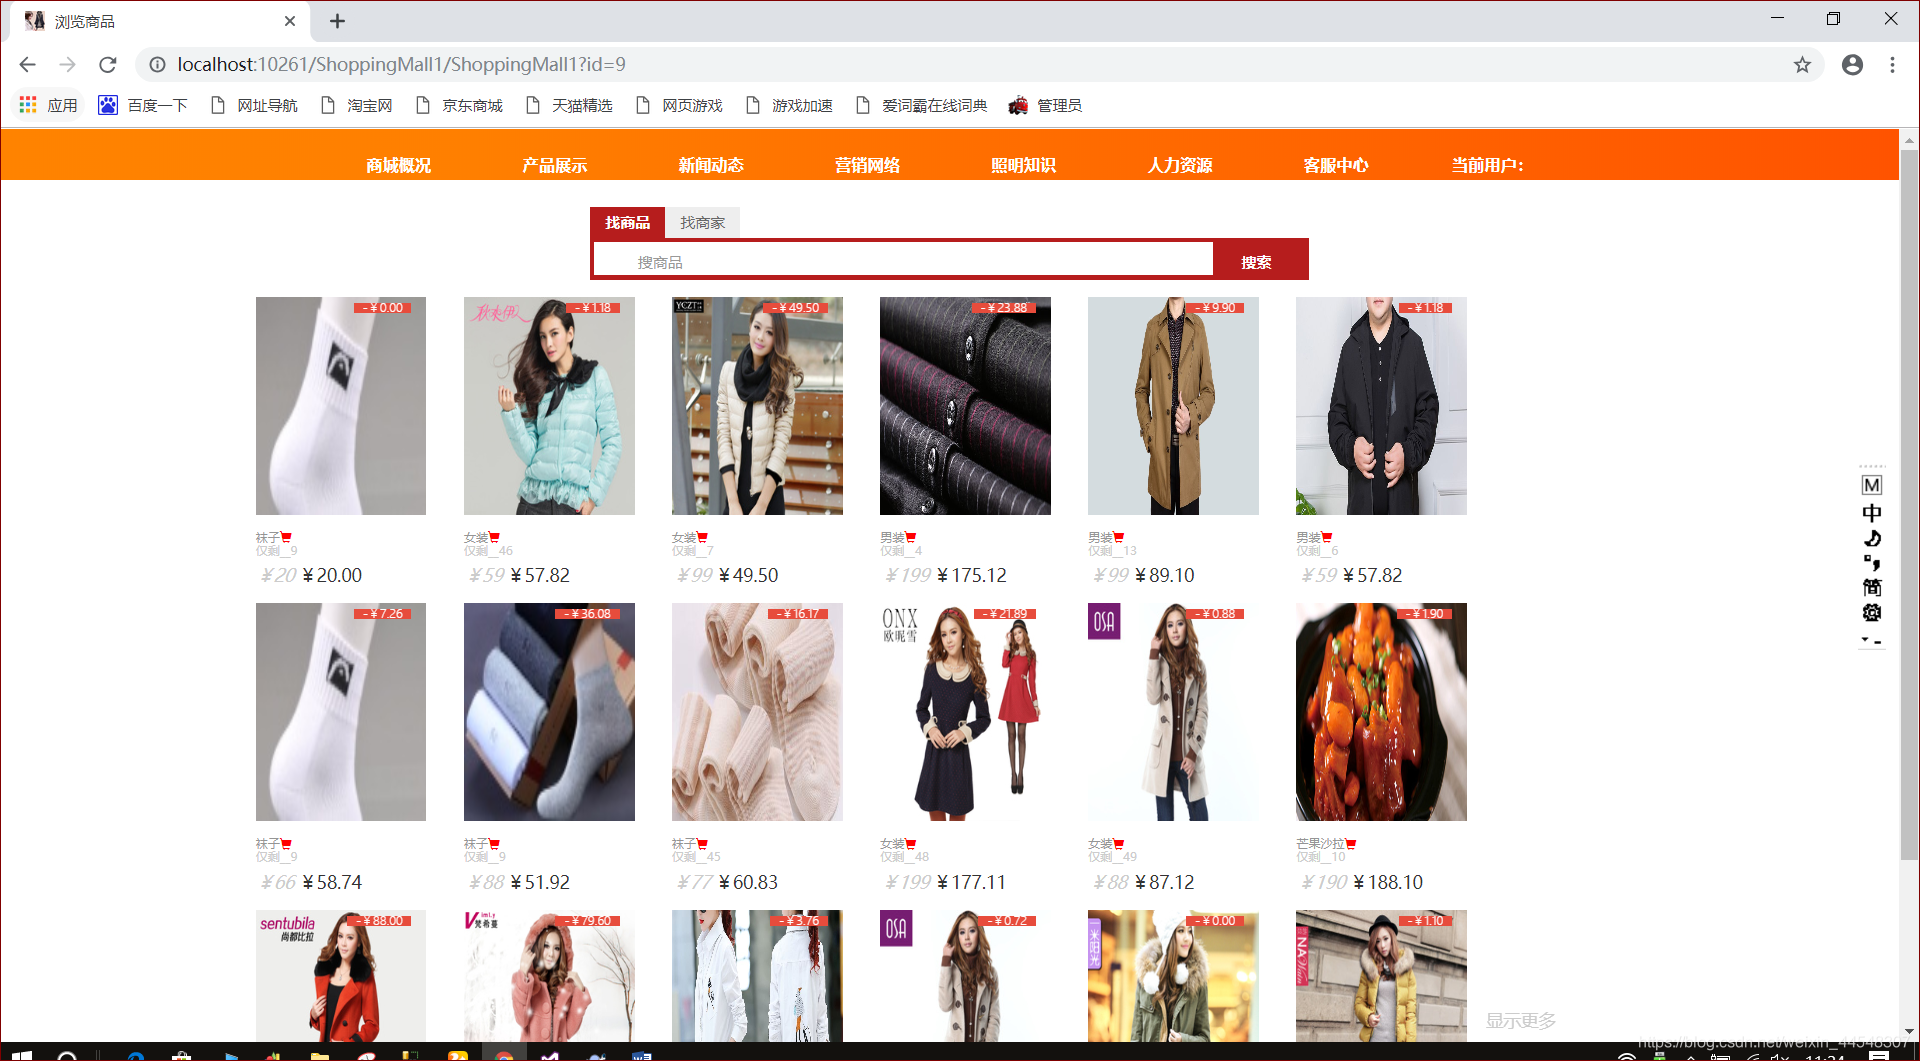
Task: Click cart icon for 袜子 ¥51.92 item
Action: tap(494, 844)
